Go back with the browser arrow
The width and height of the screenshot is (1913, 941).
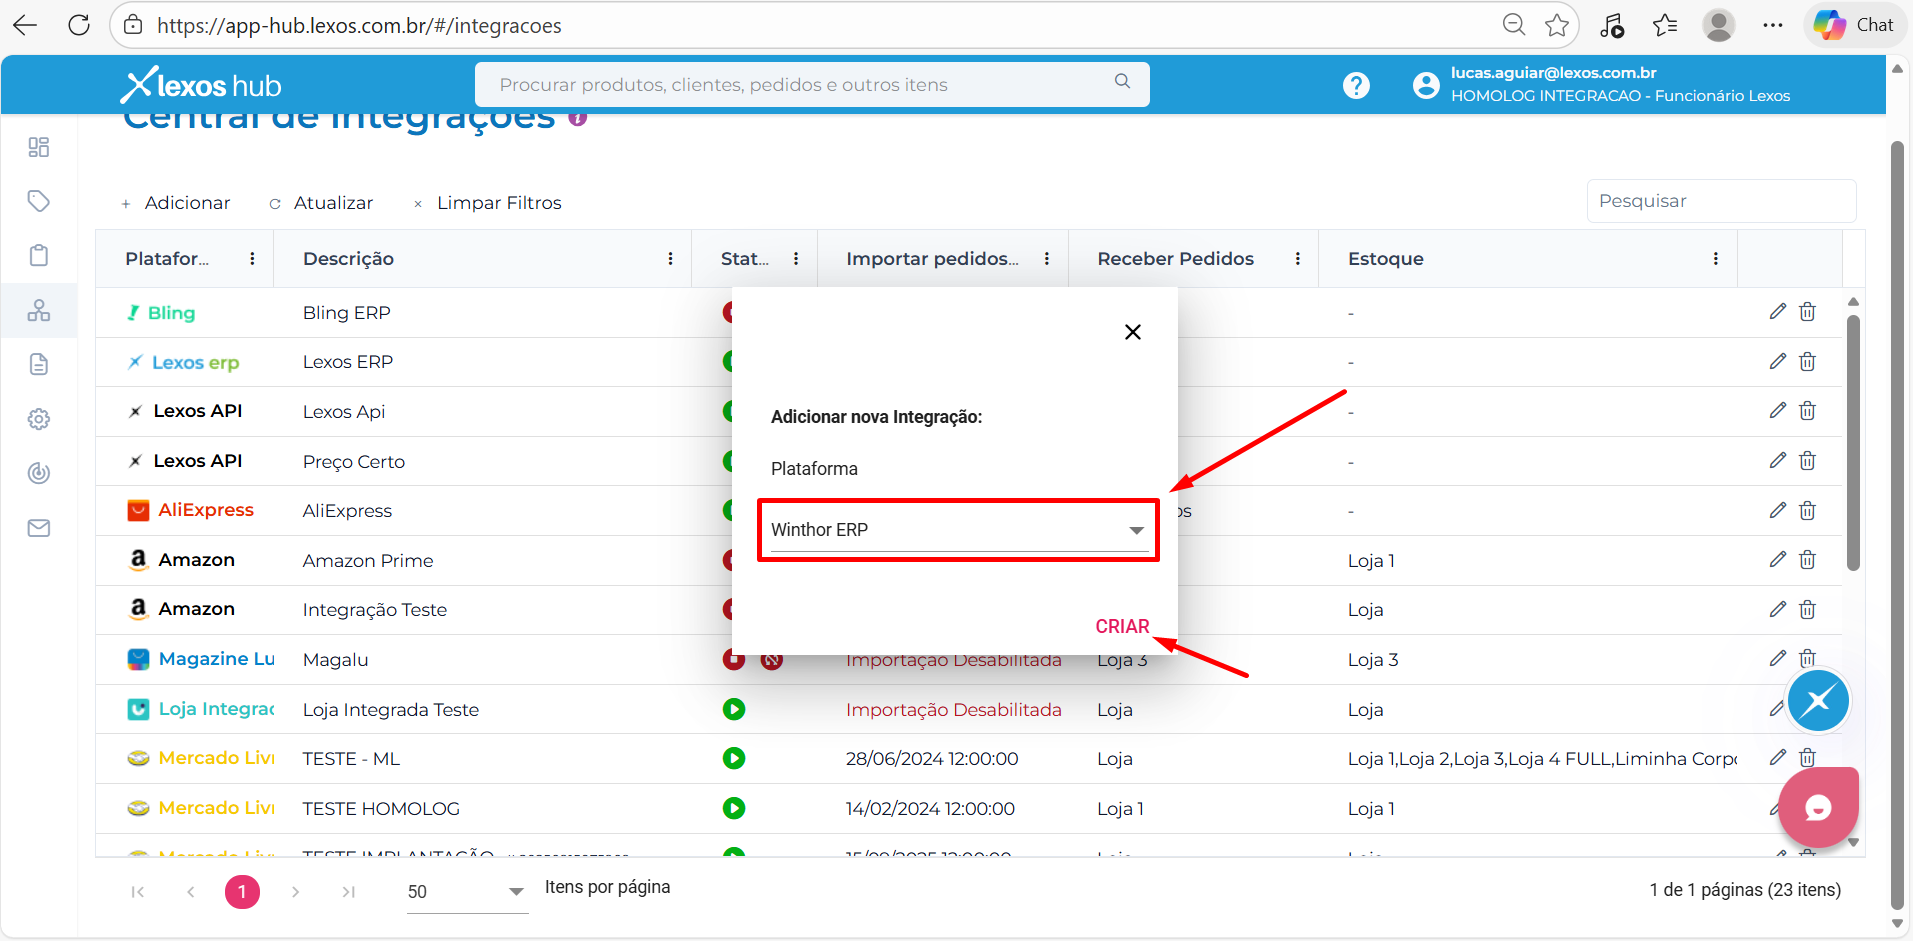pos(25,25)
